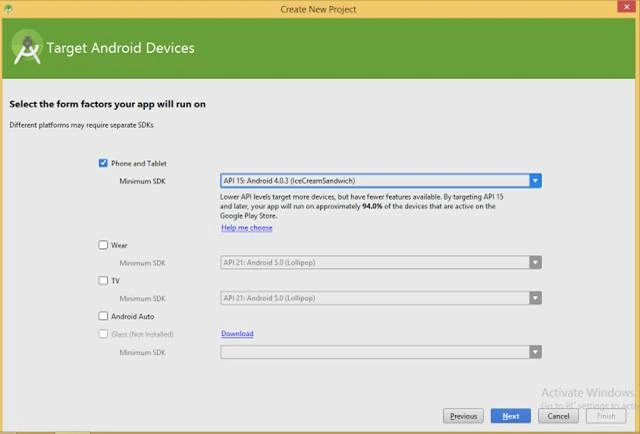Open the Wear Minimum SDK dropdown arrow
The width and height of the screenshot is (640, 434).
point(536,263)
